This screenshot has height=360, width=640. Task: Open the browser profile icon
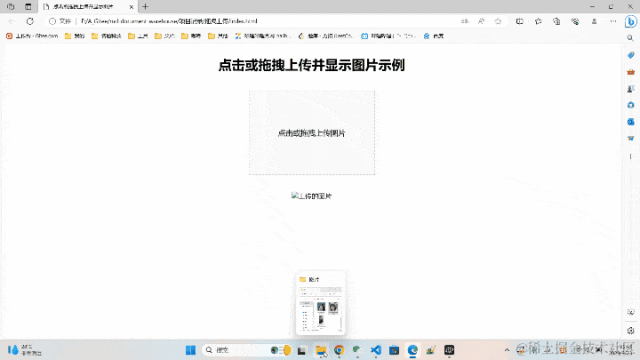[594, 21]
